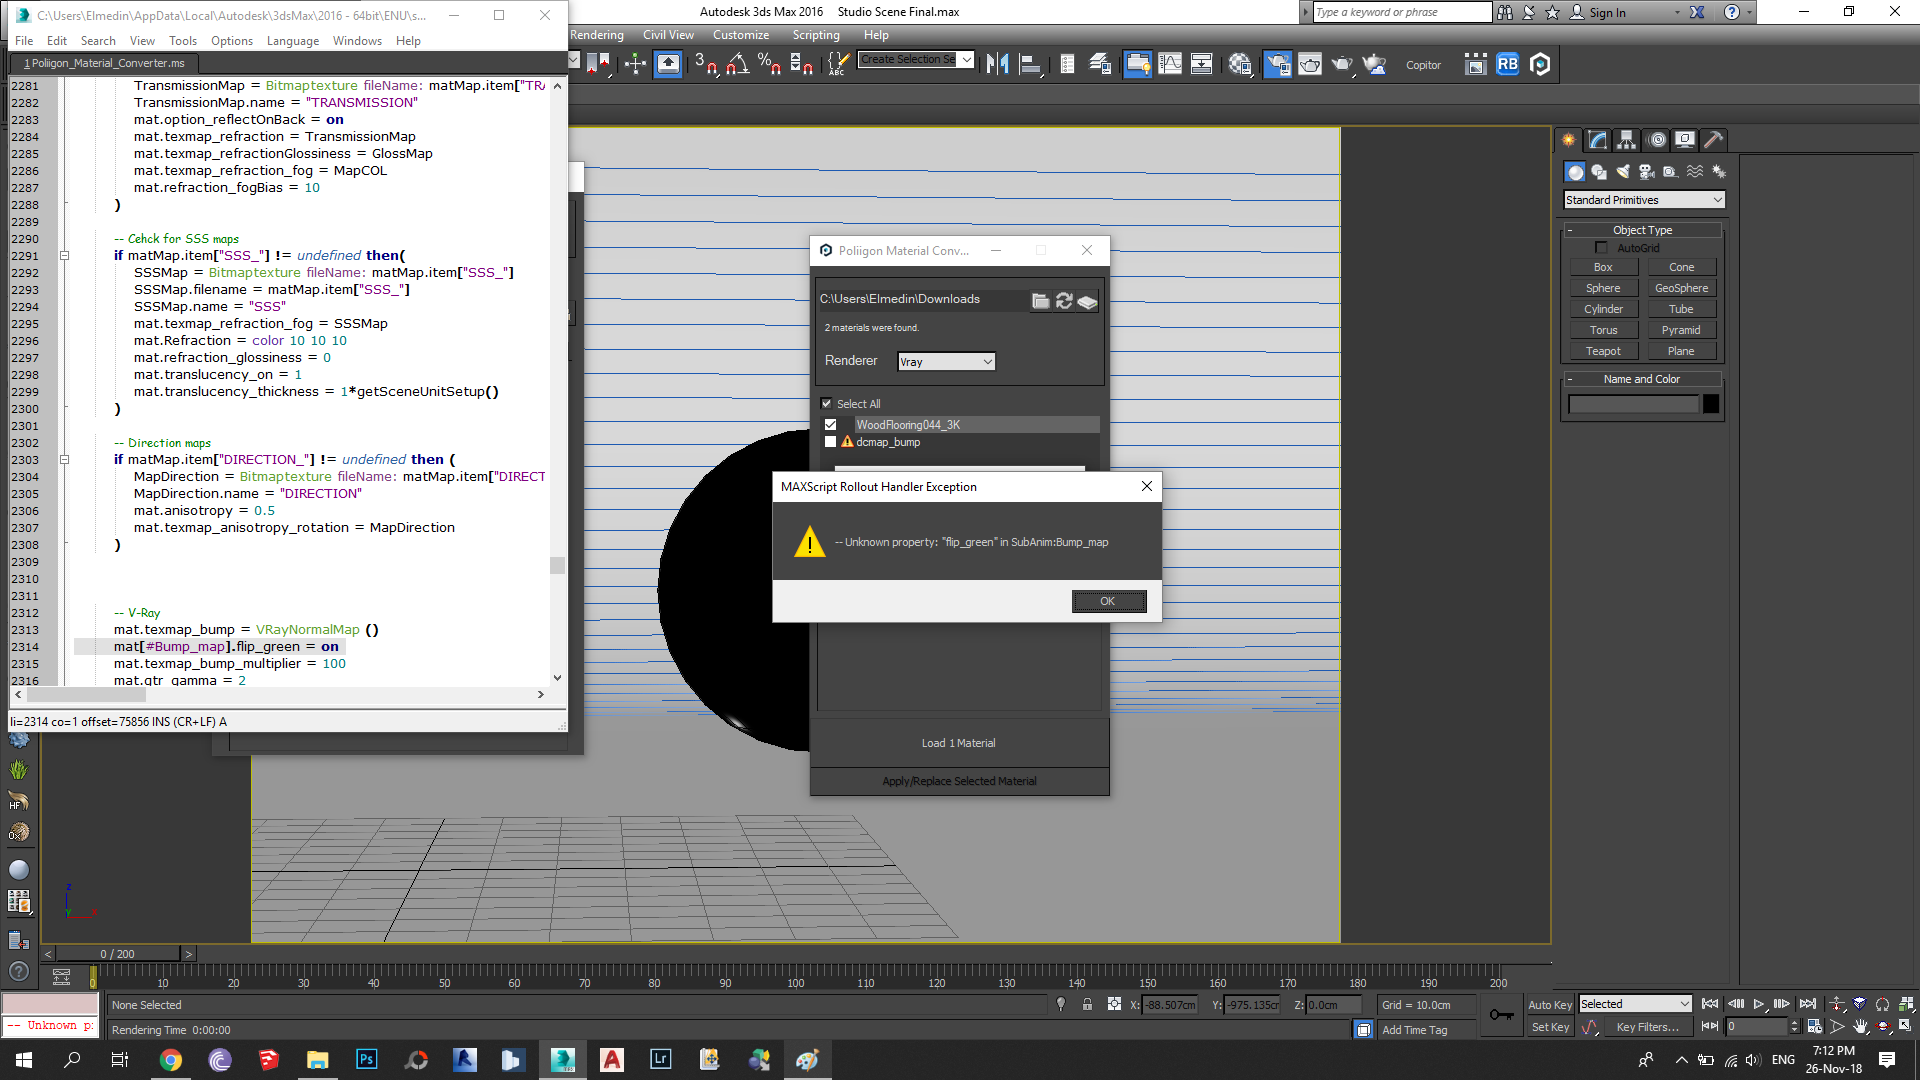Open the Curve Editor from toolbar

click(1169, 64)
